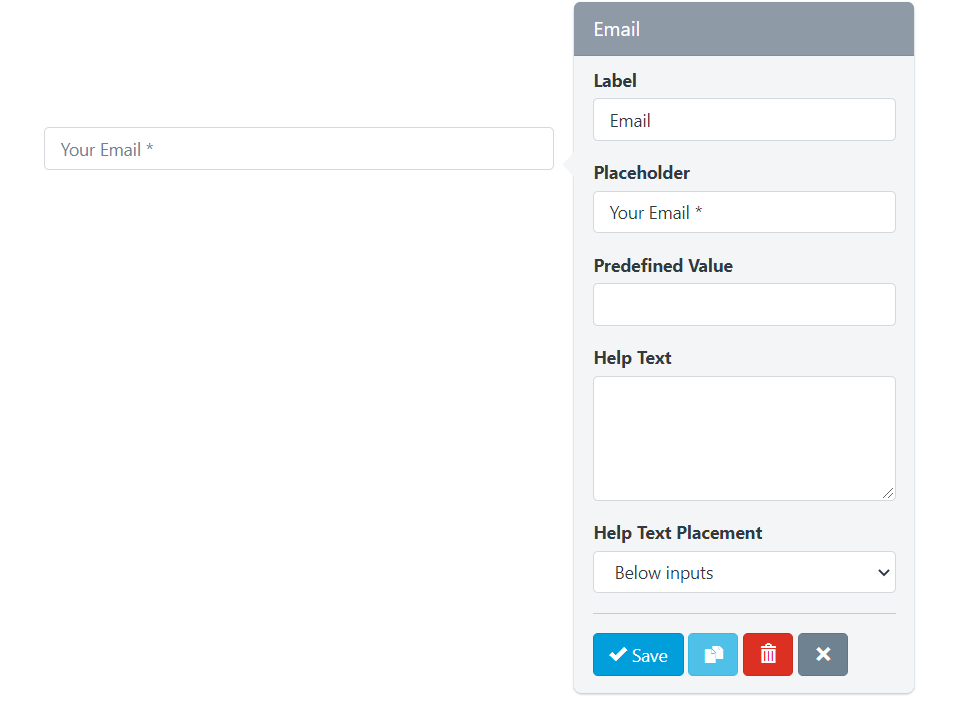
Task: Click the popover arrow pointing at the email field
Action: click(x=568, y=164)
